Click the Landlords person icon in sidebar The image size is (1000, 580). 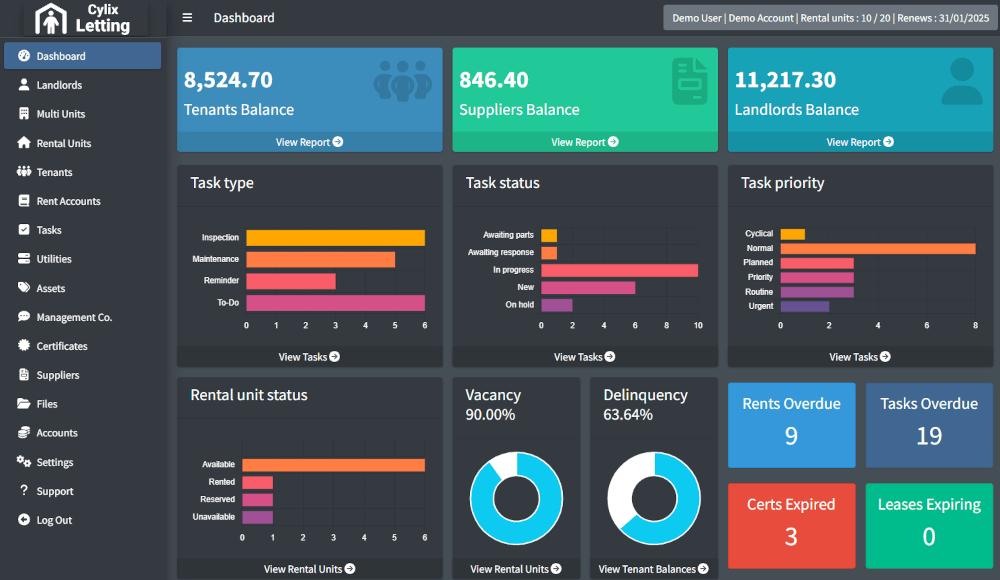[x=24, y=84]
